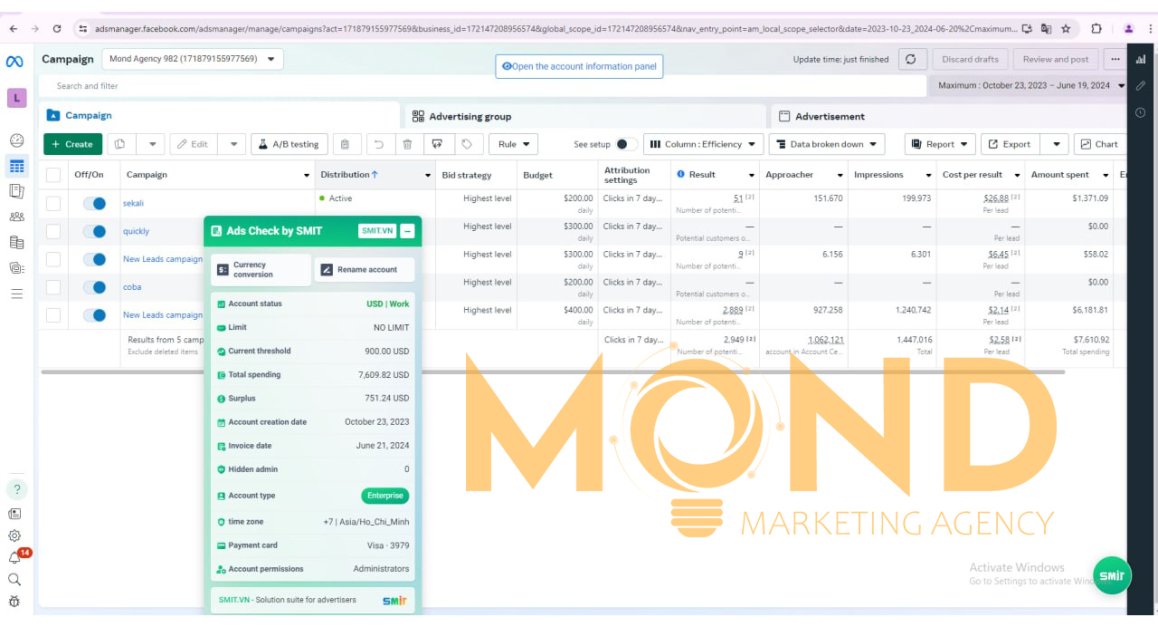
Task: Click the duplicate campaign icon button
Action: pos(120,144)
